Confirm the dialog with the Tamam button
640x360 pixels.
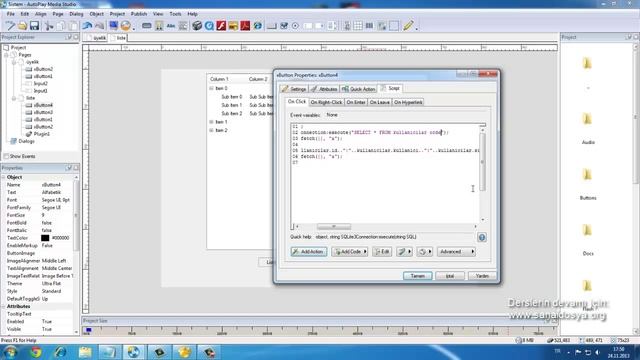pyautogui.click(x=418, y=276)
